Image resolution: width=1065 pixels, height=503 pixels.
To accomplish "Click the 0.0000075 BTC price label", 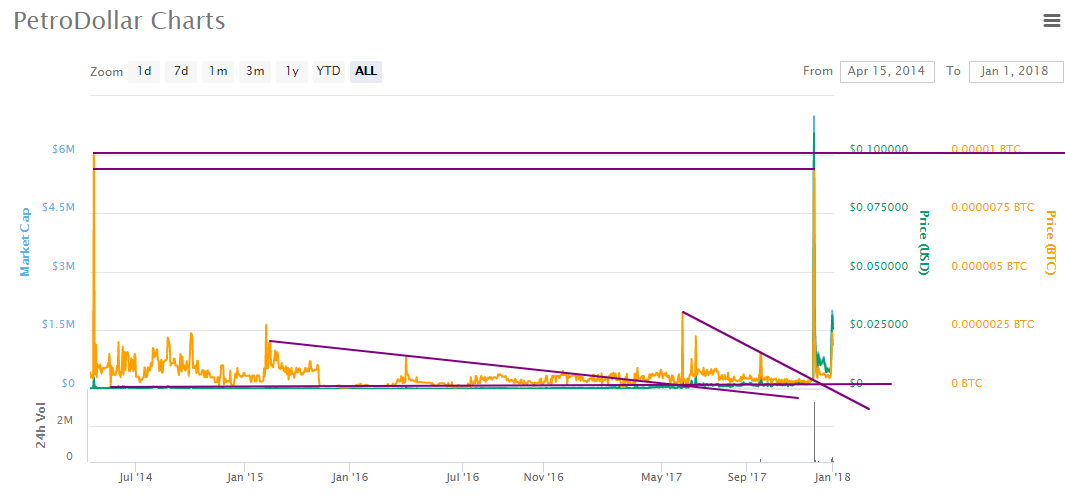I will [x=992, y=208].
